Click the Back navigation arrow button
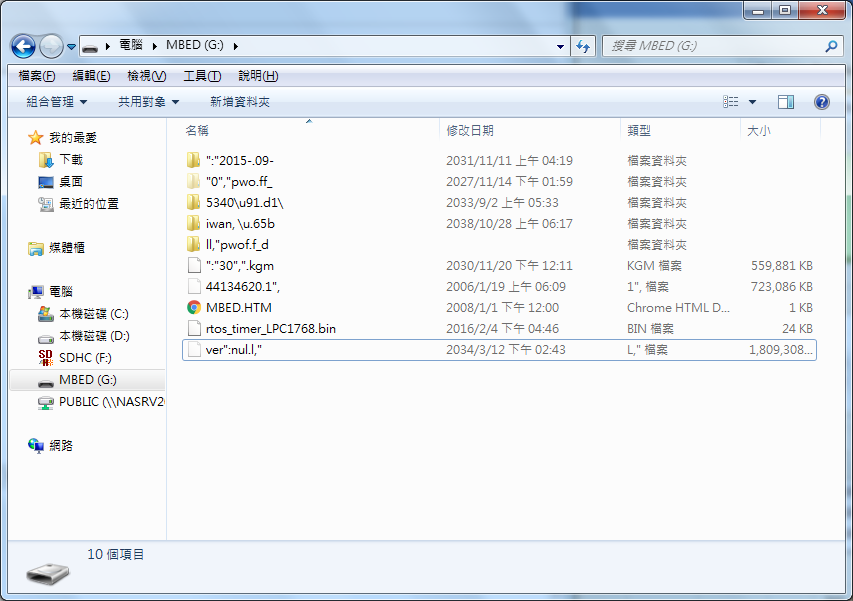Screen dimensions: 853x601 pyautogui.click(x=24, y=46)
